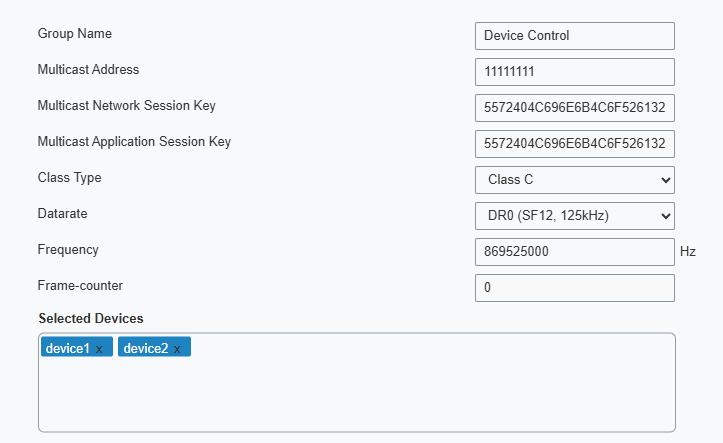Click the Multicast Application Session Key field
723x443 pixels.
pyautogui.click(x=574, y=144)
